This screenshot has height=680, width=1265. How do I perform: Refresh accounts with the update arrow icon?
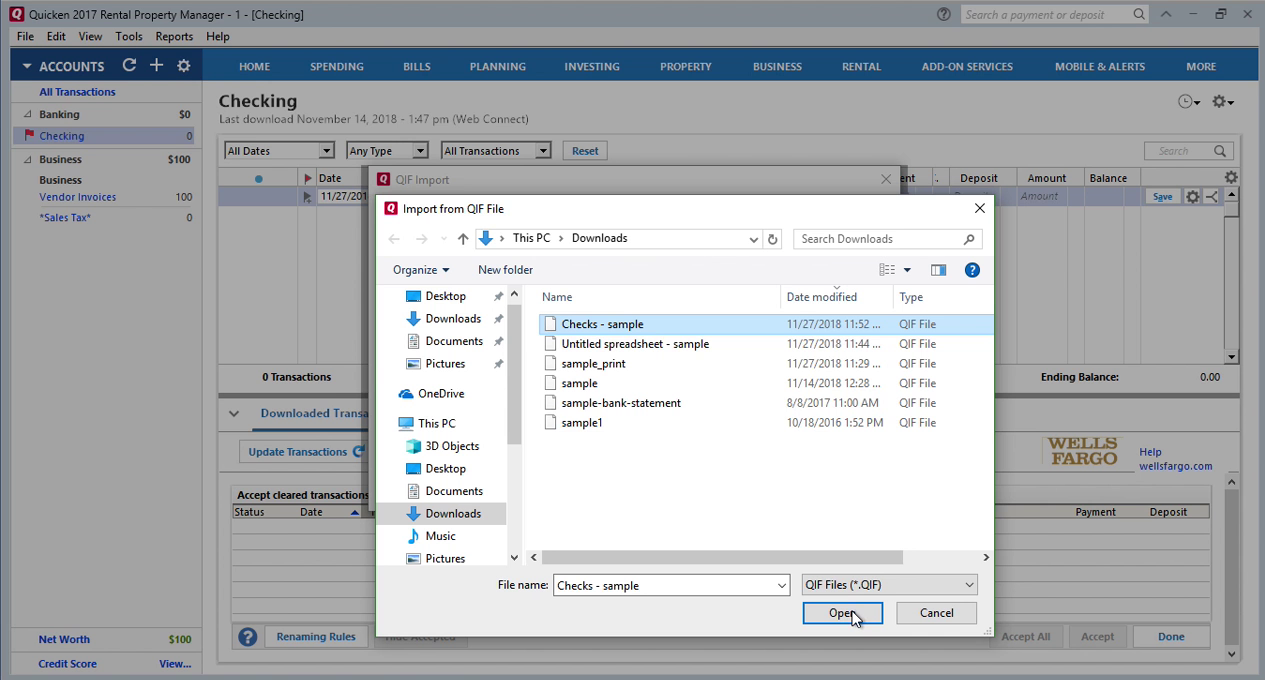(129, 65)
